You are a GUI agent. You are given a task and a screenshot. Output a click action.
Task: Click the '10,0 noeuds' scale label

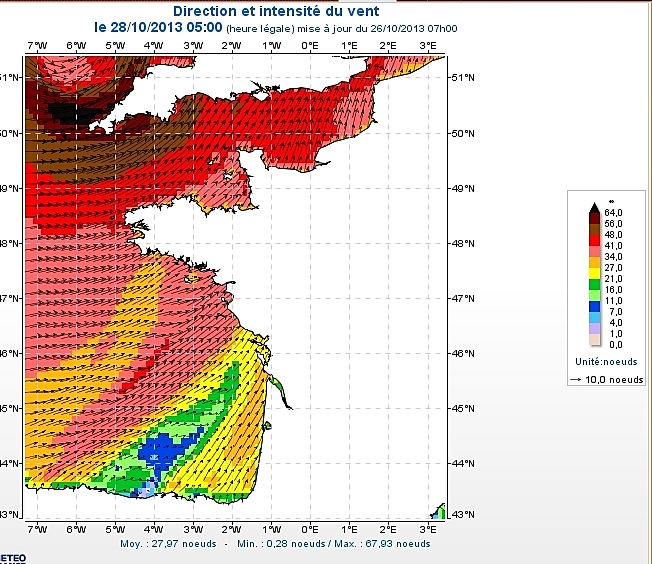coord(614,380)
